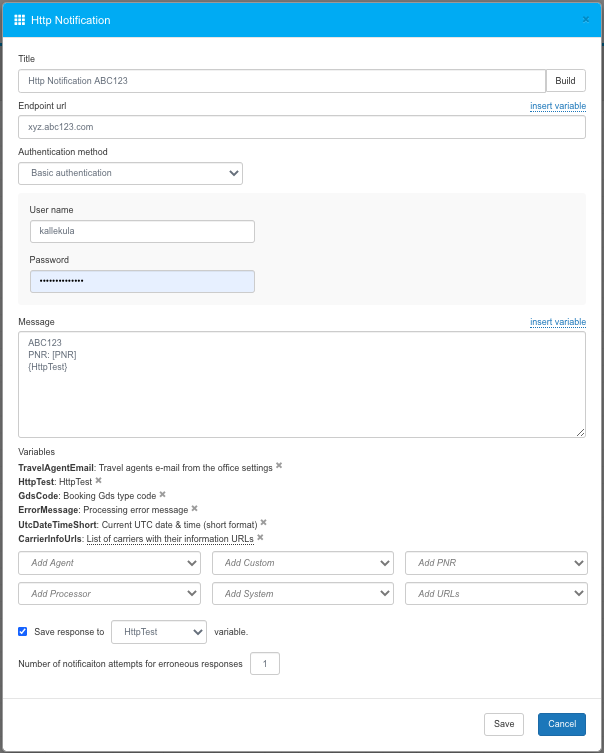Close the Http Notification dialog
The width and height of the screenshot is (604, 753).
click(x=585, y=19)
